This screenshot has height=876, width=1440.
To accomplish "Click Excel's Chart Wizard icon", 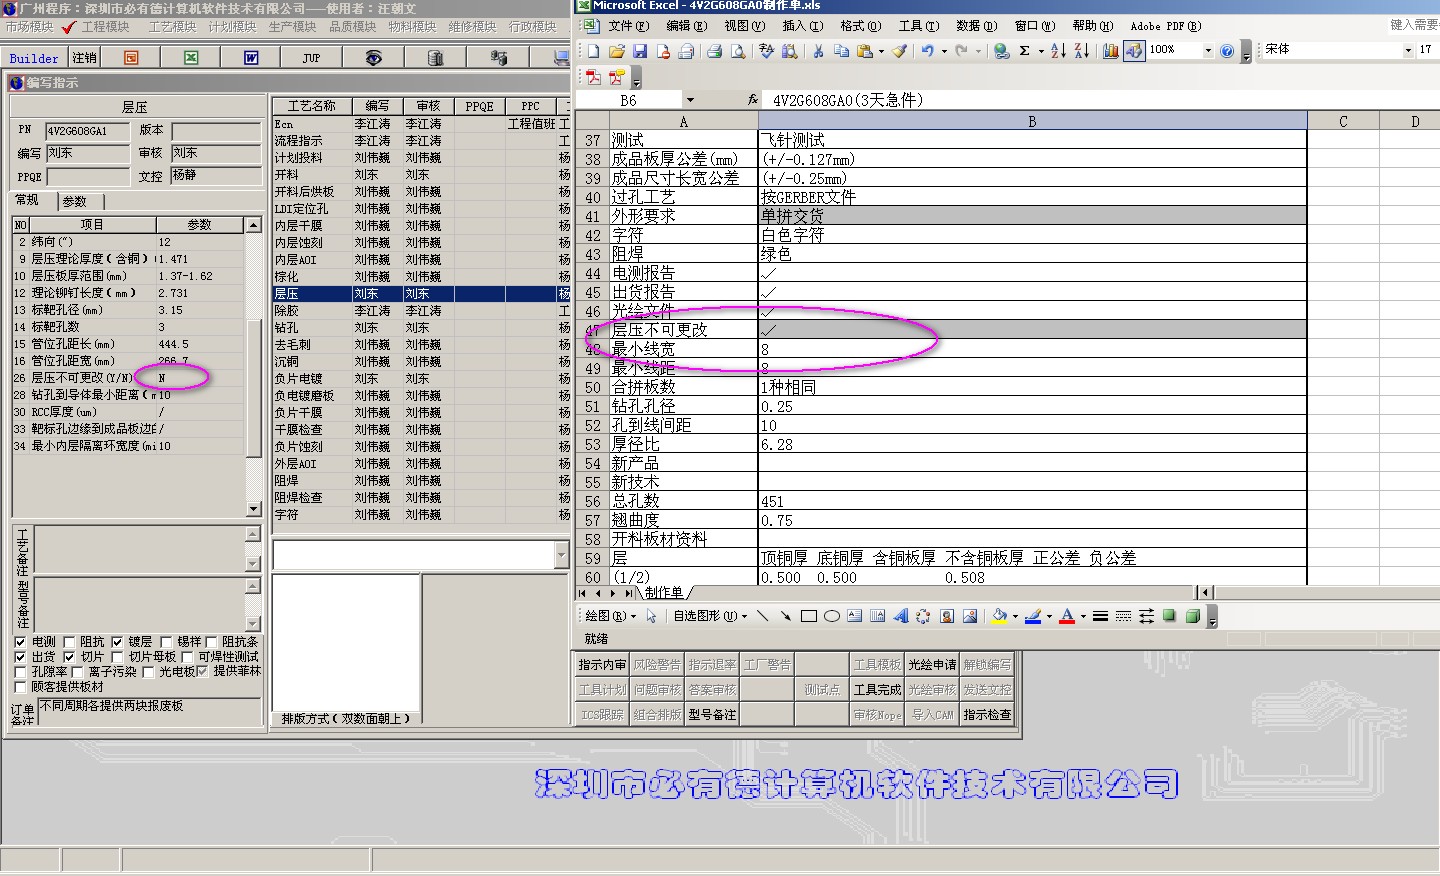I will [x=1110, y=50].
